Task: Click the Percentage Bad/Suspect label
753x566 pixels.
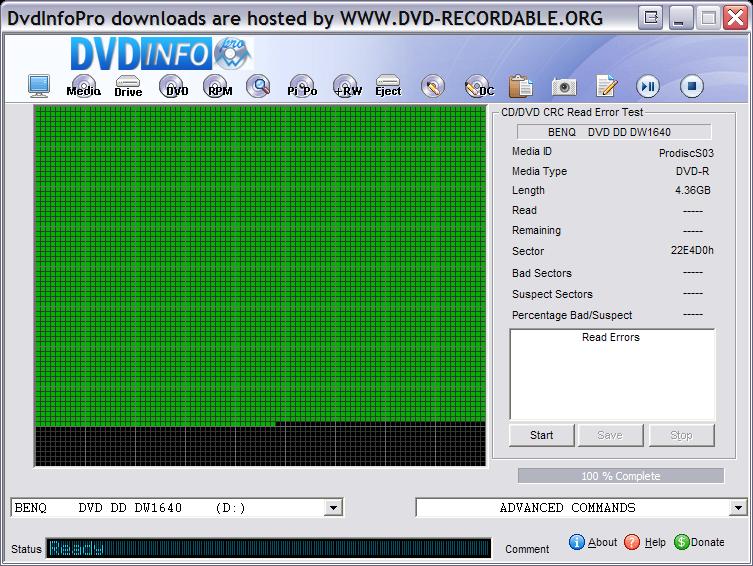Action: (x=572, y=315)
